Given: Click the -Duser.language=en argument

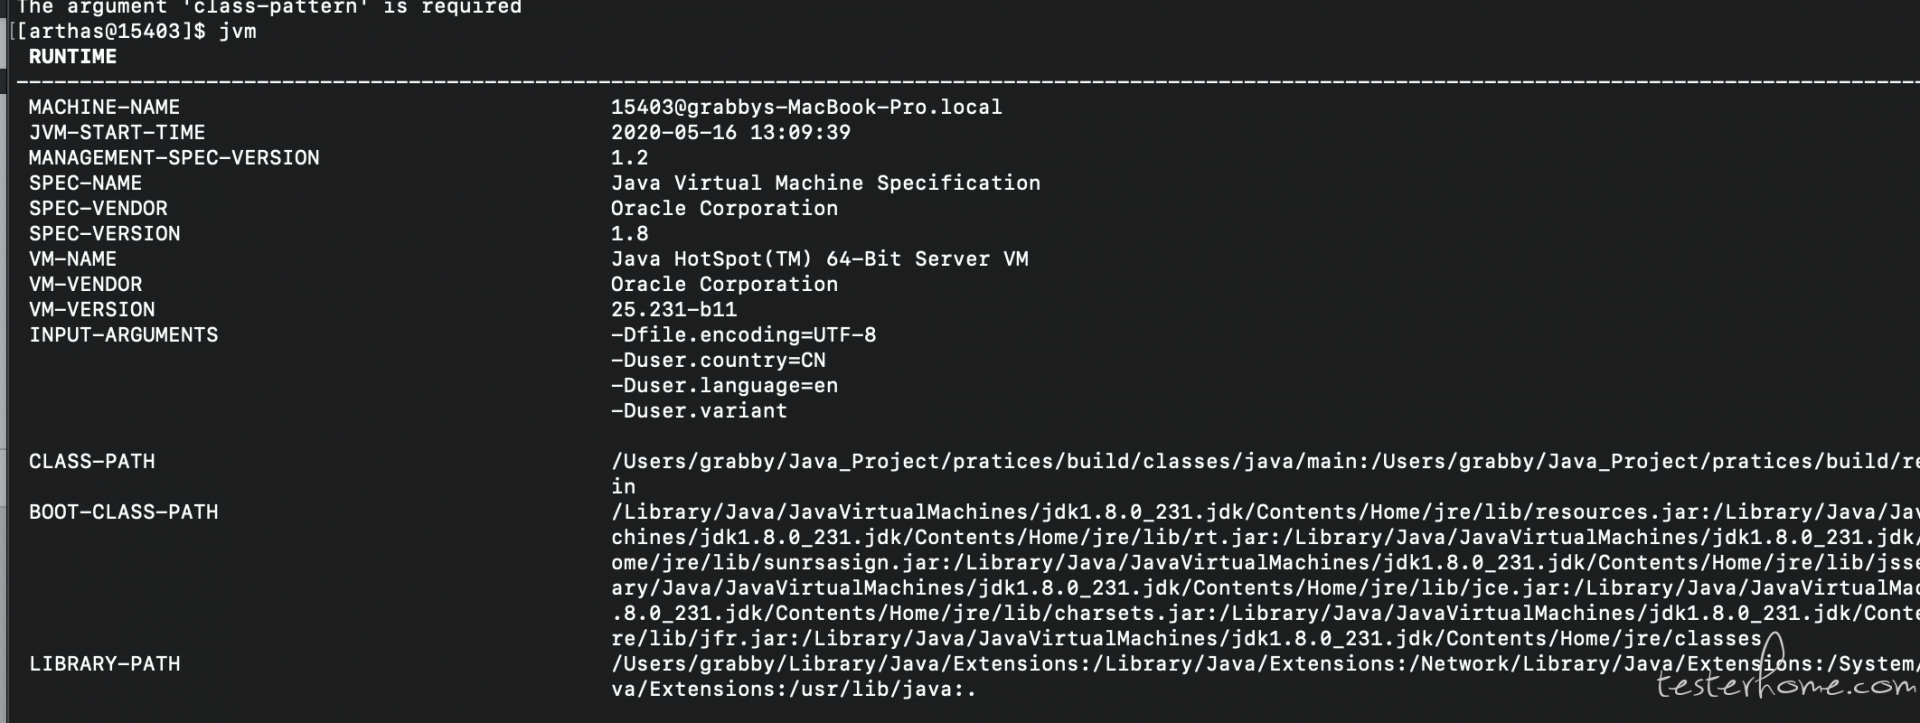Looking at the screenshot, I should click(x=724, y=386).
